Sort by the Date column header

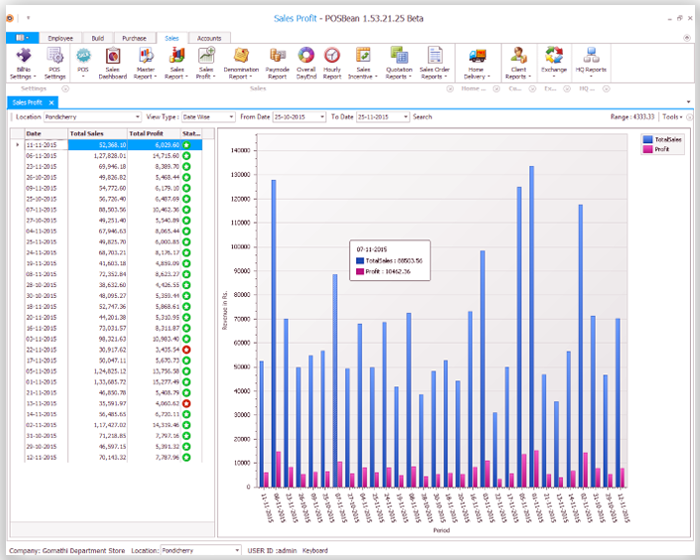point(46,134)
